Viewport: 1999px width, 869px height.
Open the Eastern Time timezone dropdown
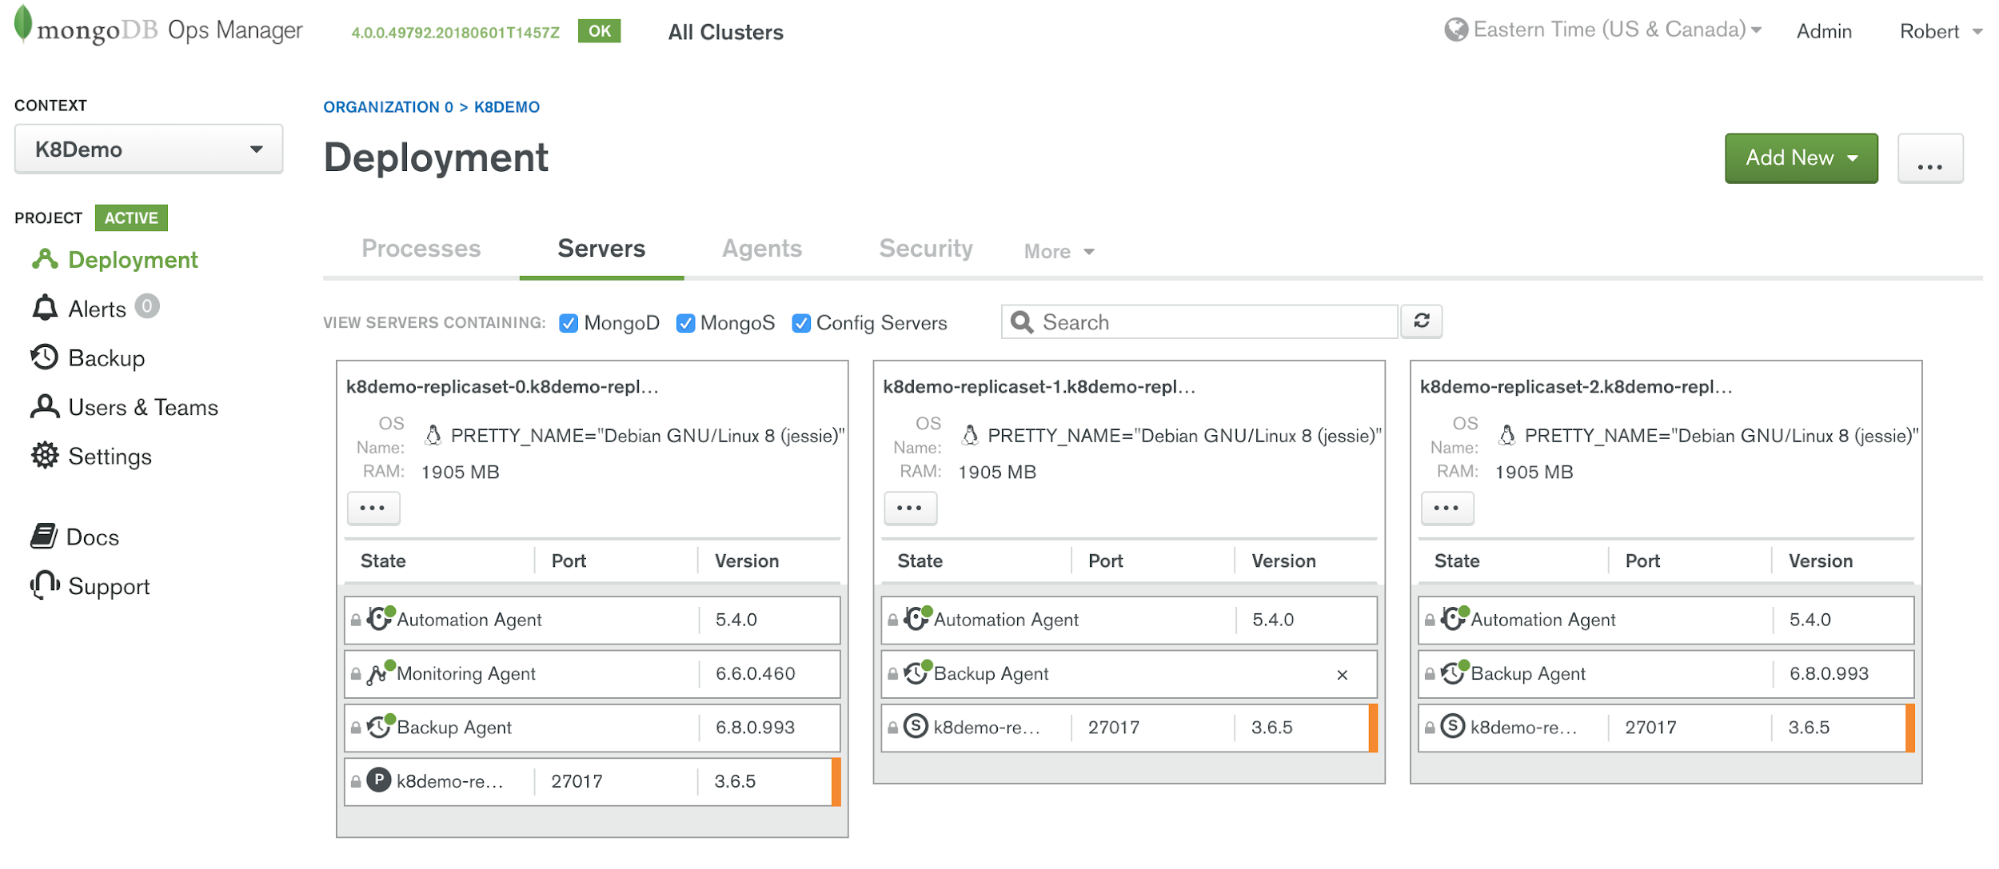click(x=1617, y=30)
